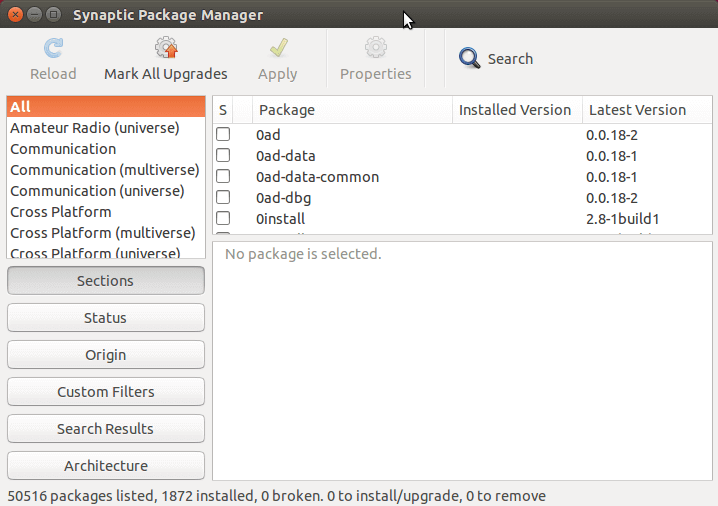
Task: Show the Search Results filter
Action: (106, 429)
